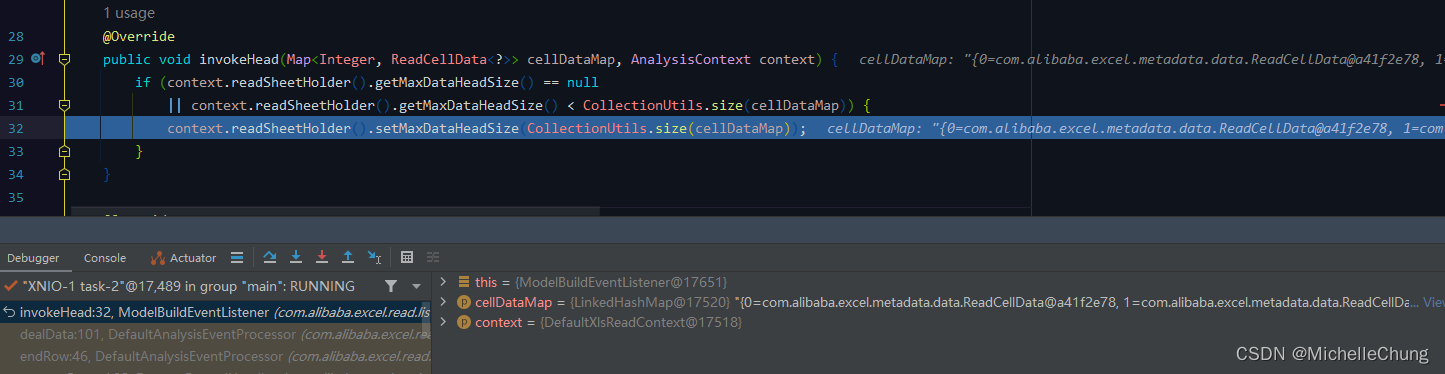
Task: Select the endRow:46 stack frame
Action: click(x=215, y=356)
